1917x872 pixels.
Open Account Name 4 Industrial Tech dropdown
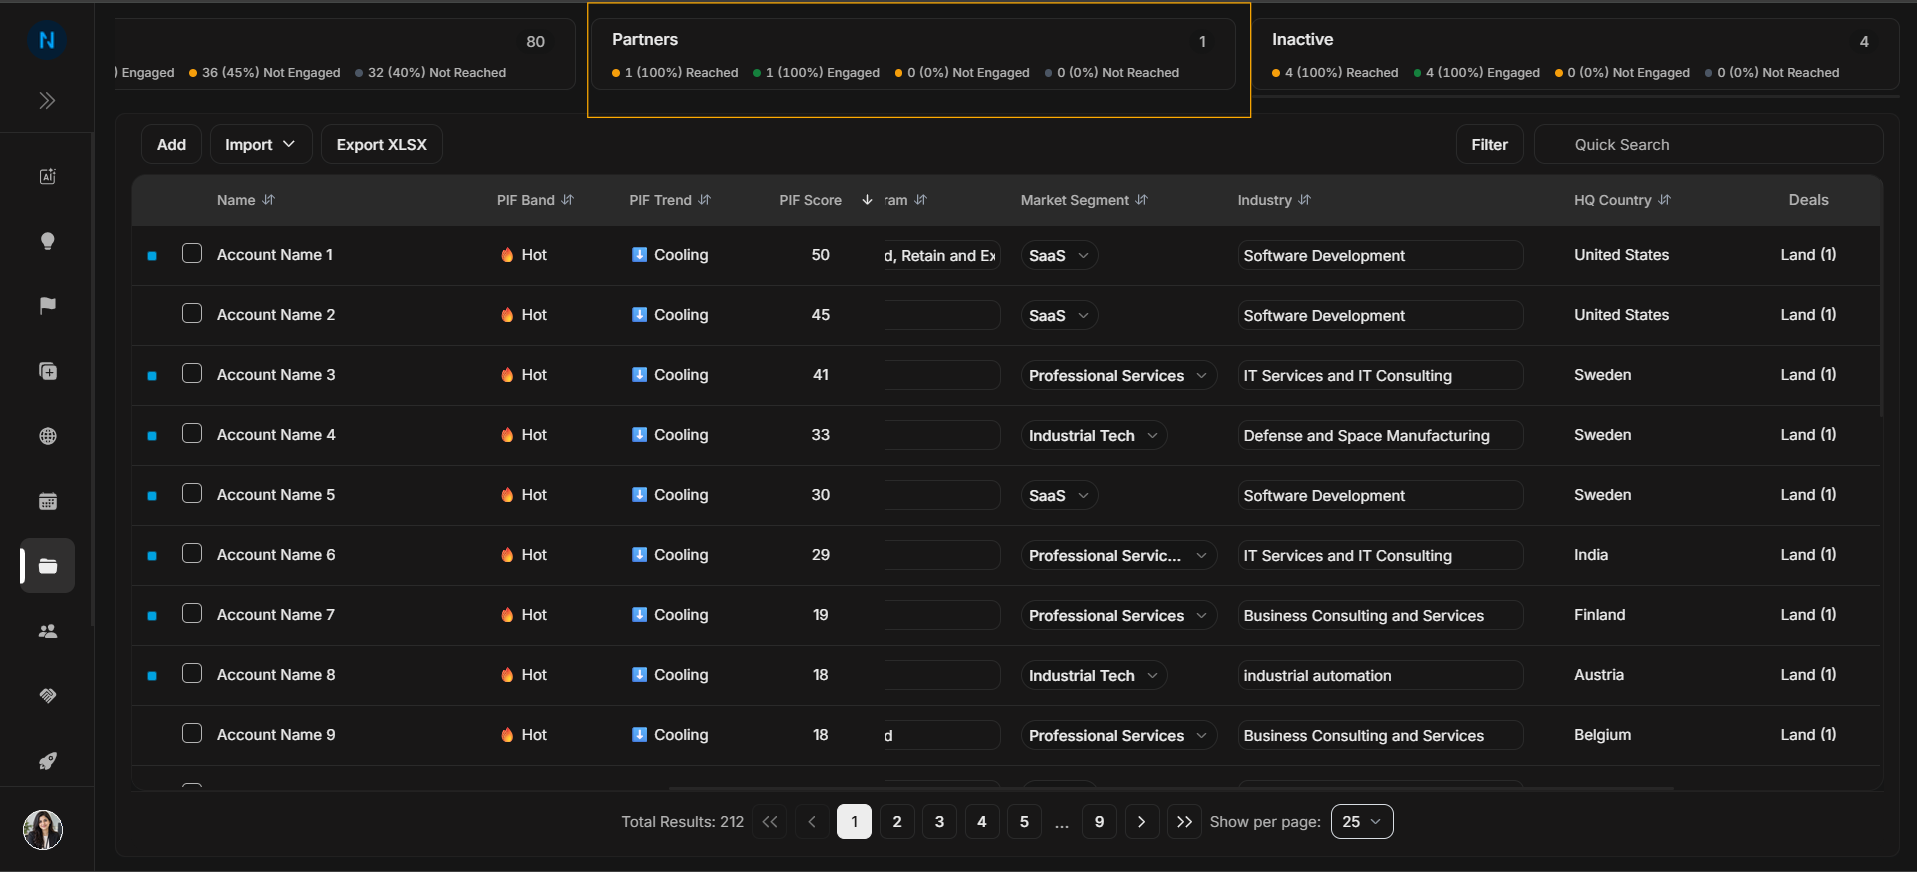[x=1093, y=435]
